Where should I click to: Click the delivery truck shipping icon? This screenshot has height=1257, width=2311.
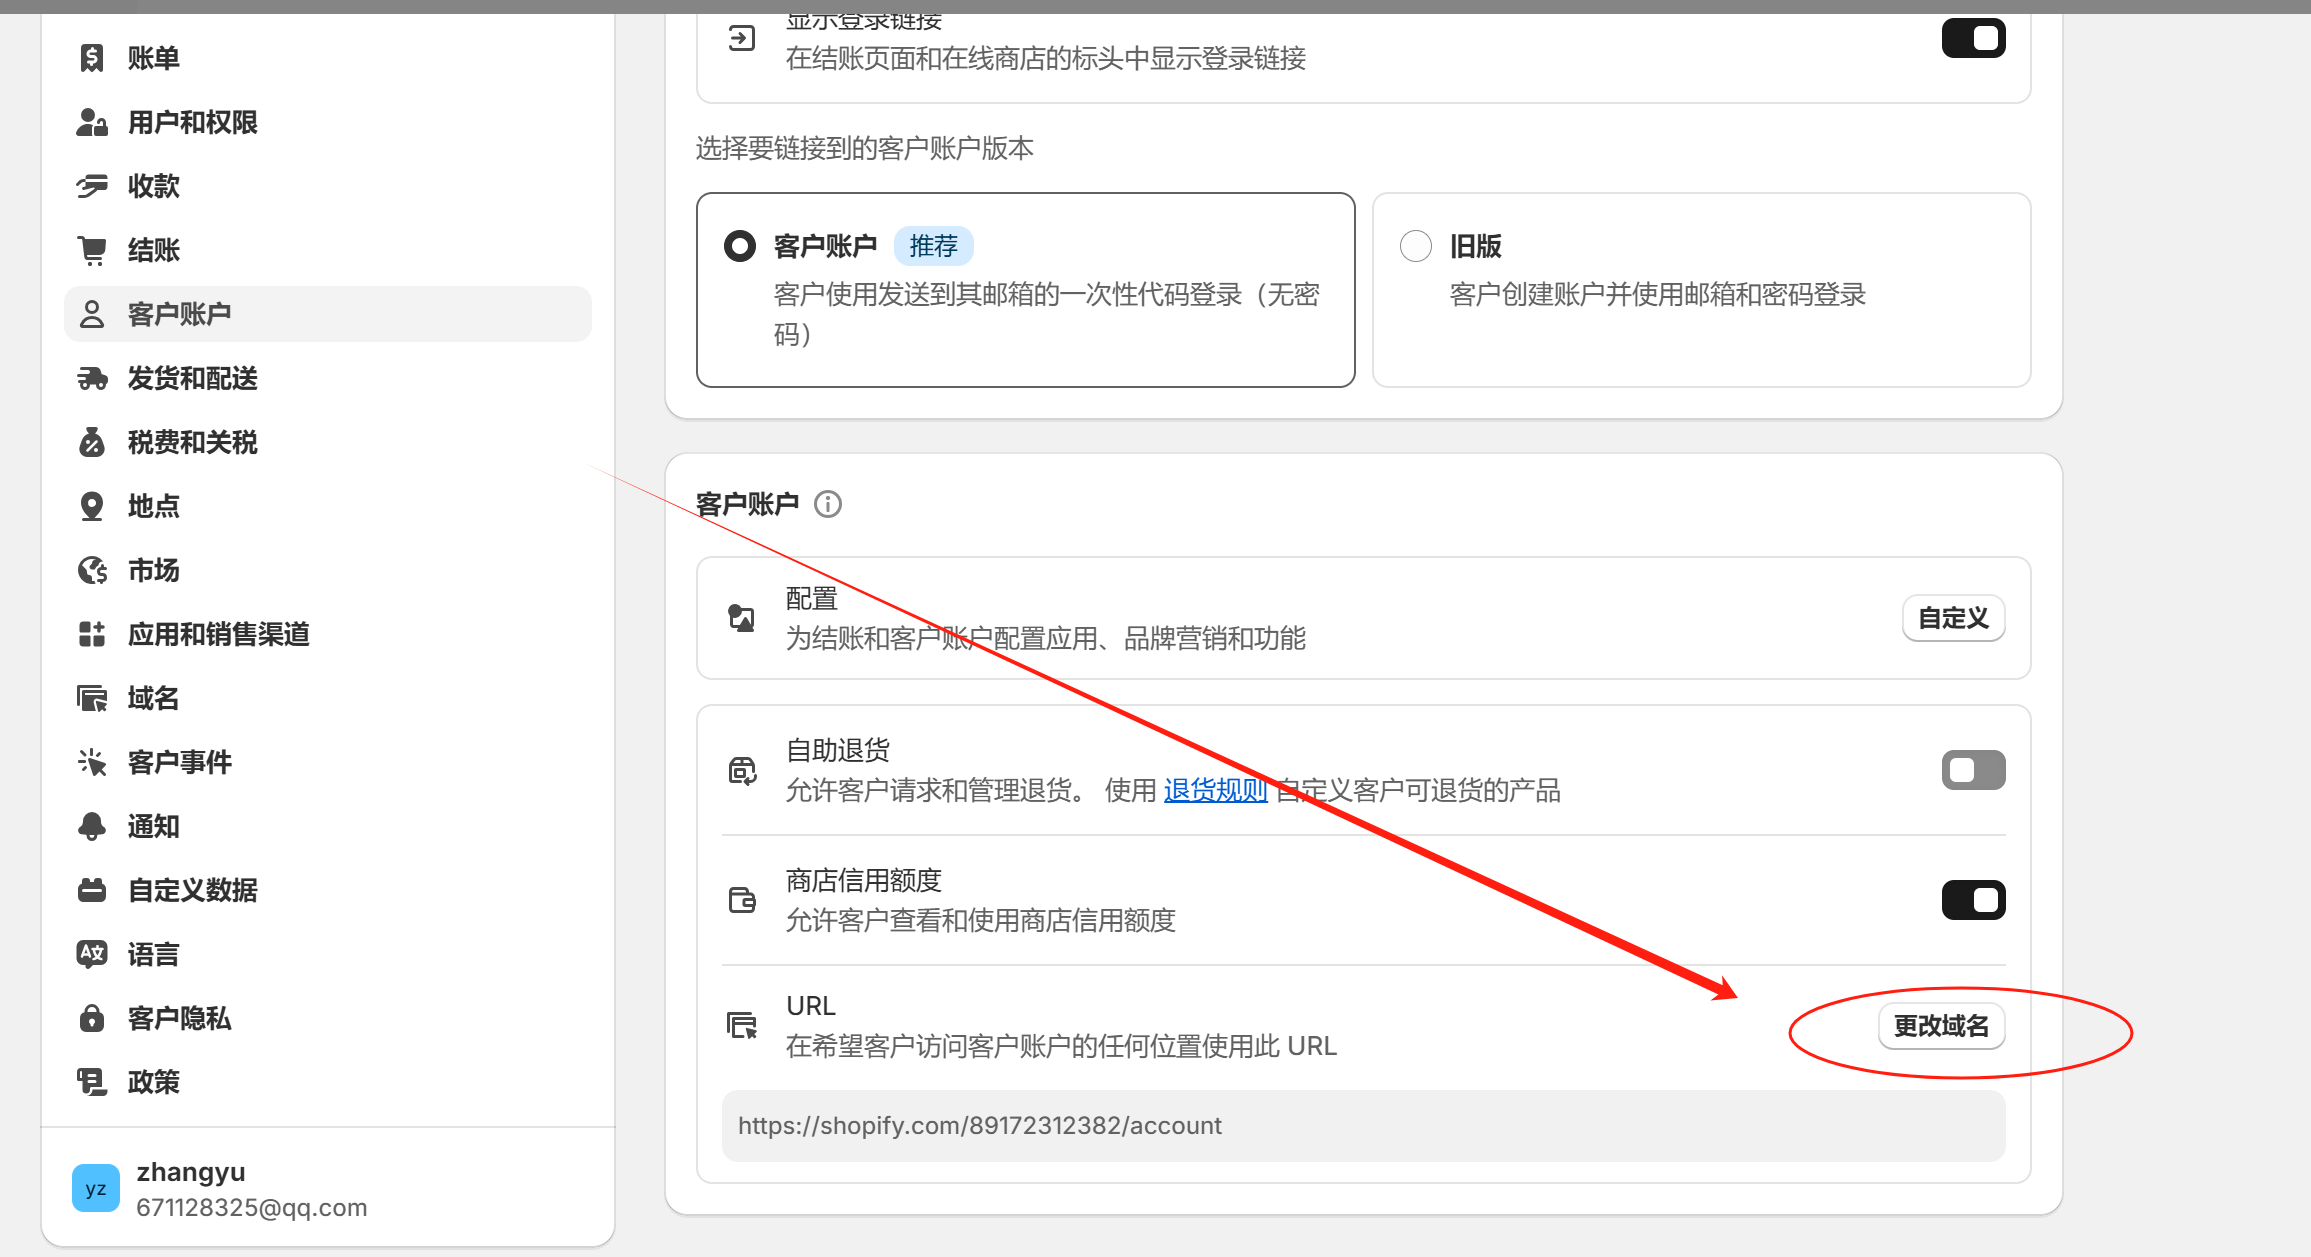[x=92, y=378]
